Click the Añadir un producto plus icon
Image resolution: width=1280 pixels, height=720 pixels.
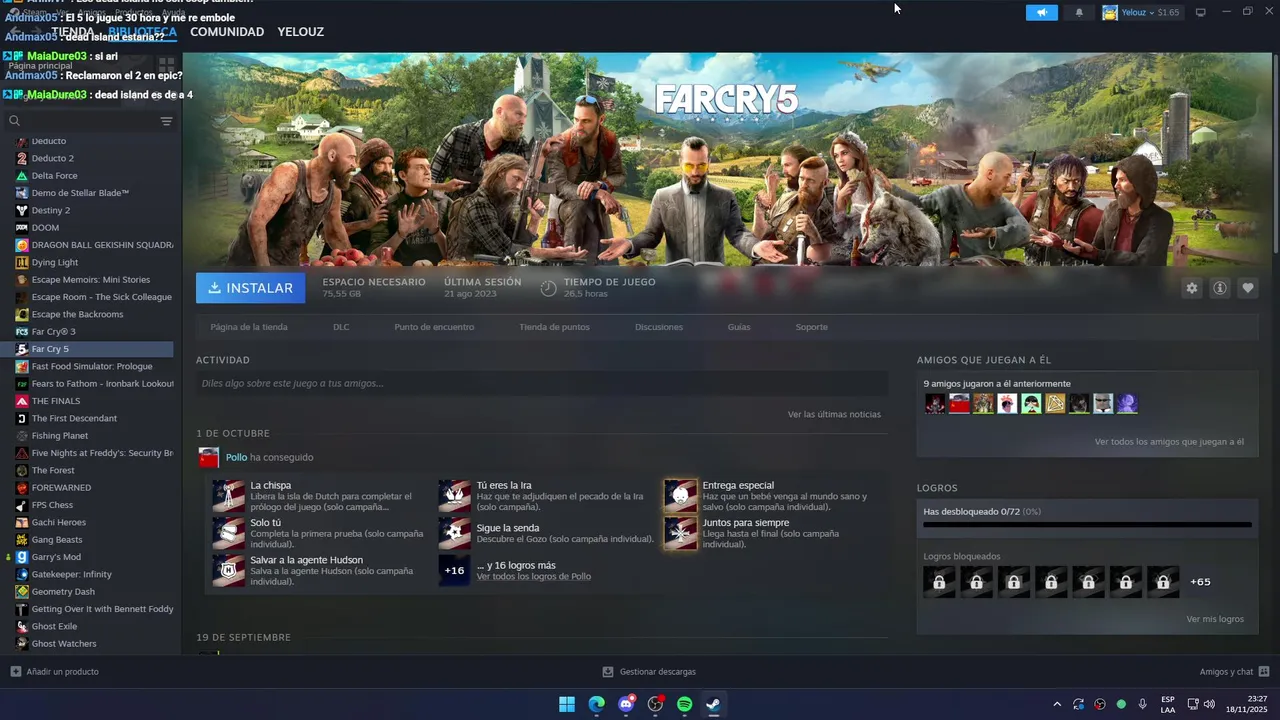(x=15, y=672)
